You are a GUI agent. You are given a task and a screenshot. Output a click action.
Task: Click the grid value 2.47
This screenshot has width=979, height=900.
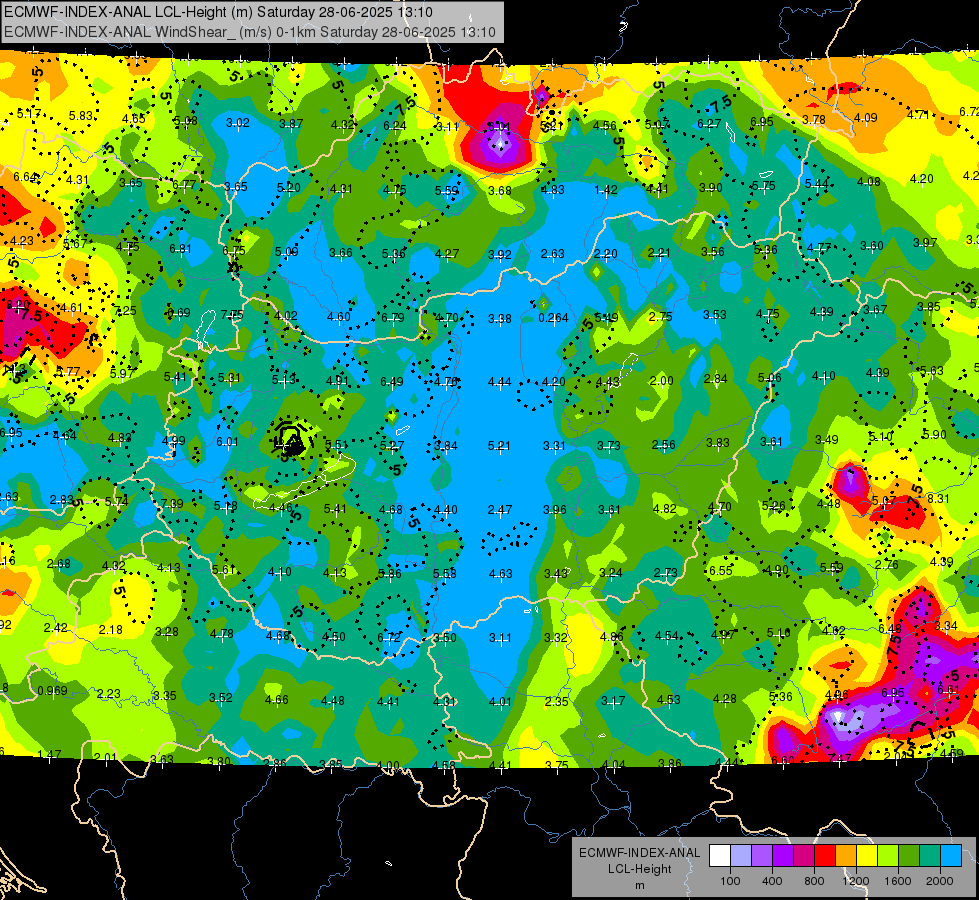[500, 510]
